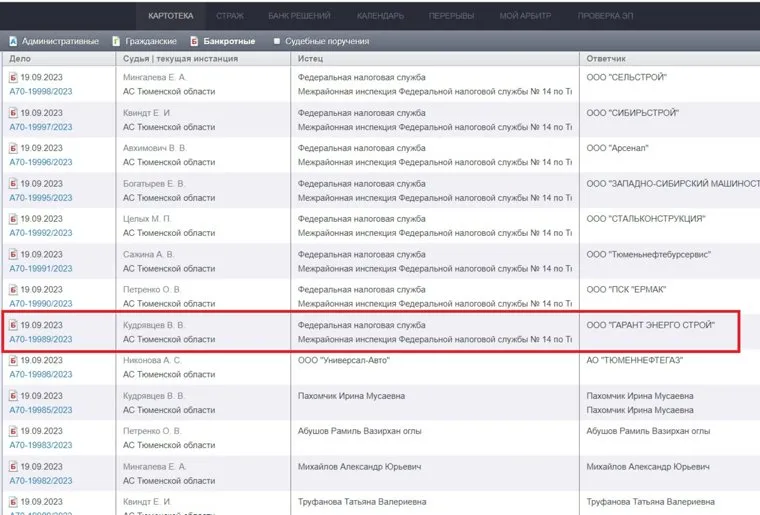Click the Административные filter icon
The height and width of the screenshot is (515, 760).
point(13,41)
